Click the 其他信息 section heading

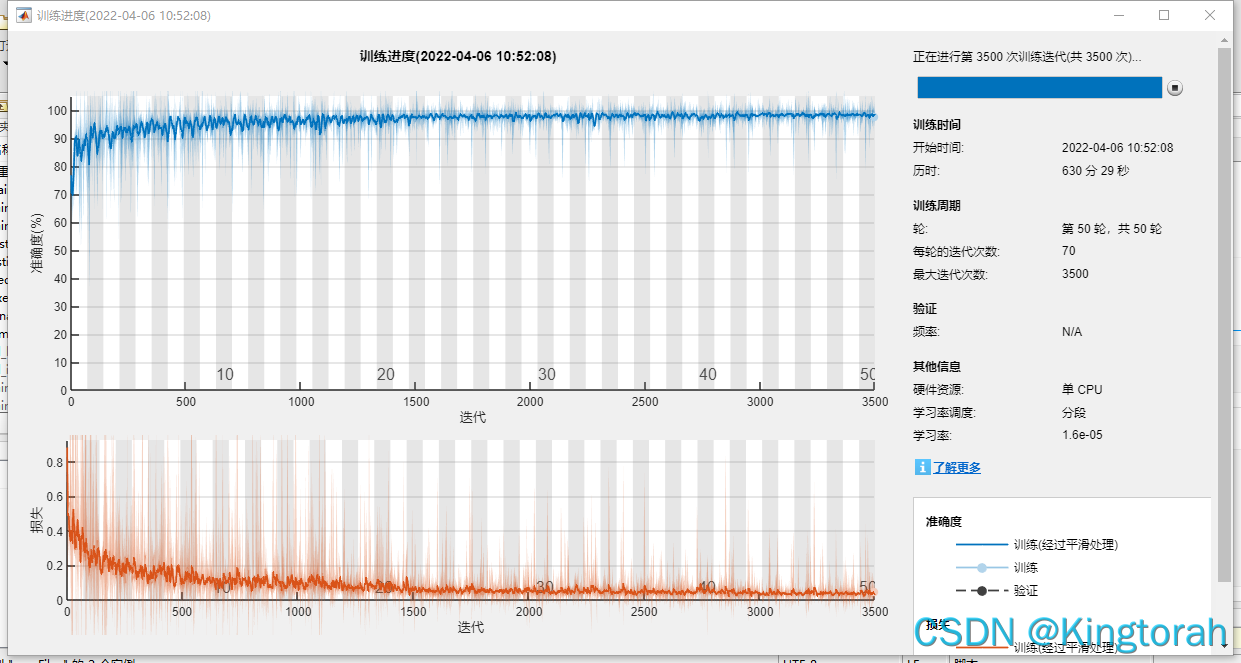[937, 366]
